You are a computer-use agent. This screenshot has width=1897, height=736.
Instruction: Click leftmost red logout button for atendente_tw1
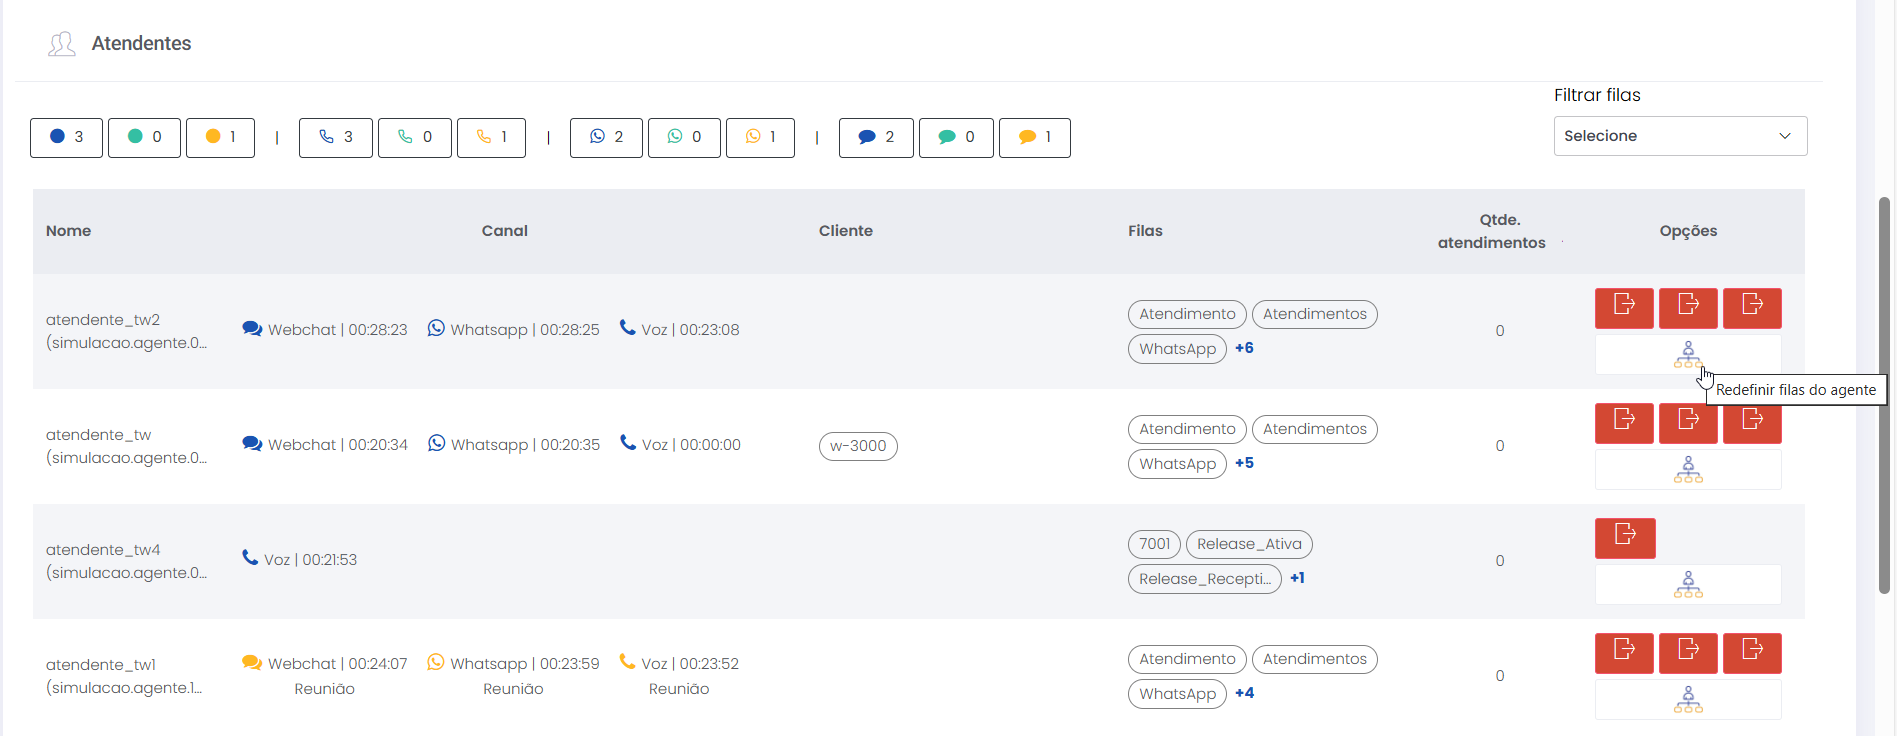click(x=1624, y=653)
